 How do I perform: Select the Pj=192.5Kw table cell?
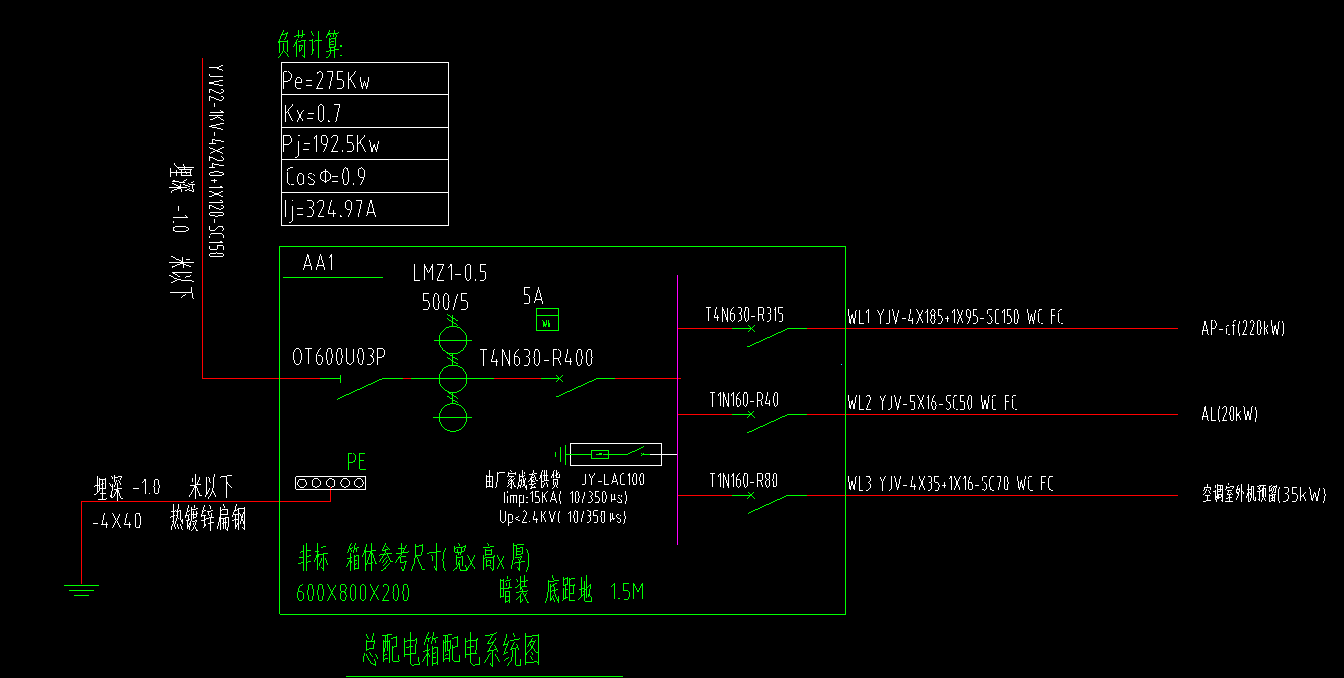tap(365, 144)
